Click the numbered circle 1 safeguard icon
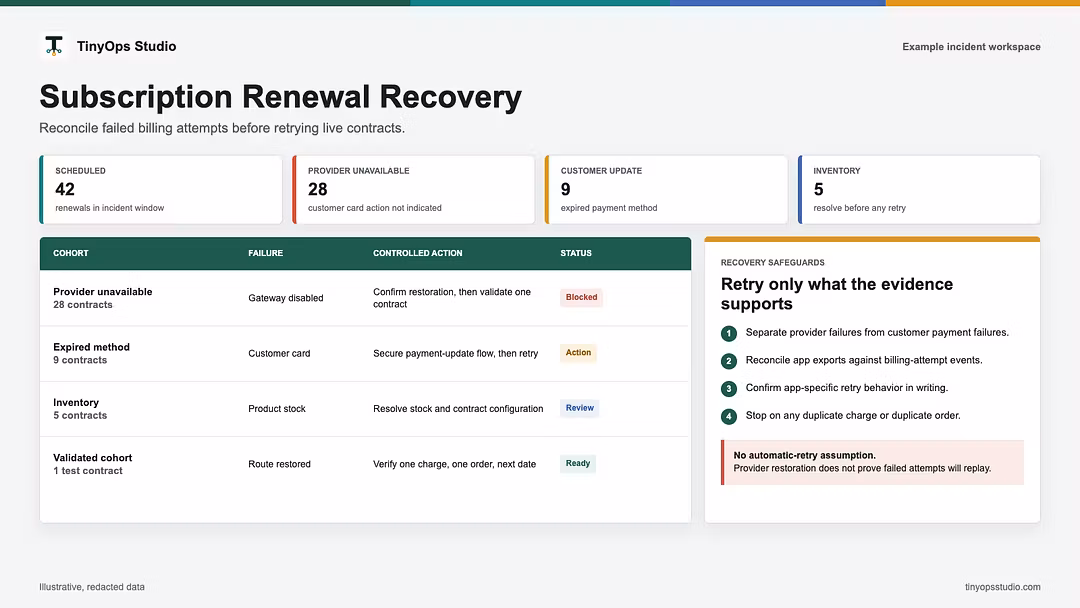Image resolution: width=1080 pixels, height=608 pixels. pyautogui.click(x=729, y=333)
